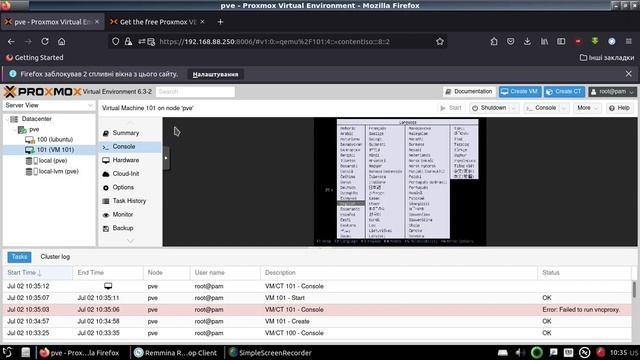Click the volume speaker tray icon
This screenshot has height=360, width=640.
[x=520, y=352]
